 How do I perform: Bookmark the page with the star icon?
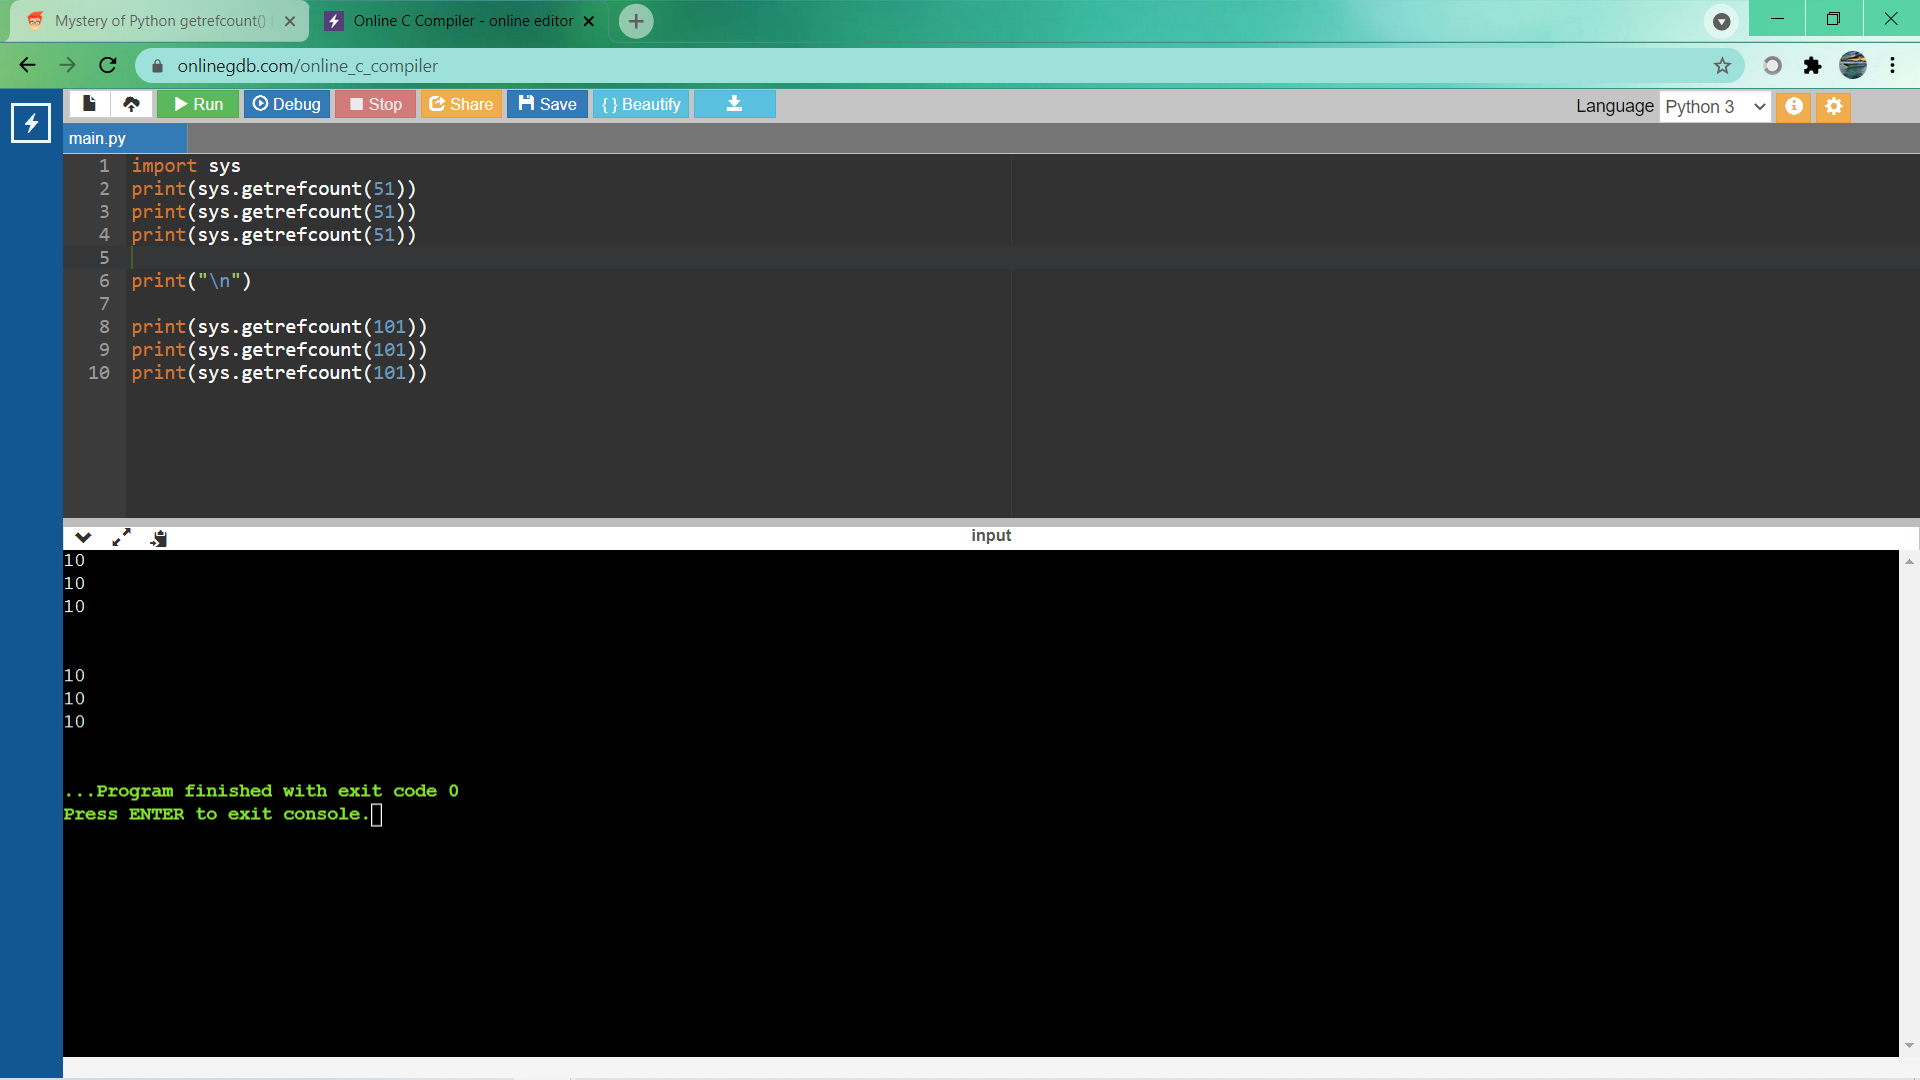click(1723, 65)
